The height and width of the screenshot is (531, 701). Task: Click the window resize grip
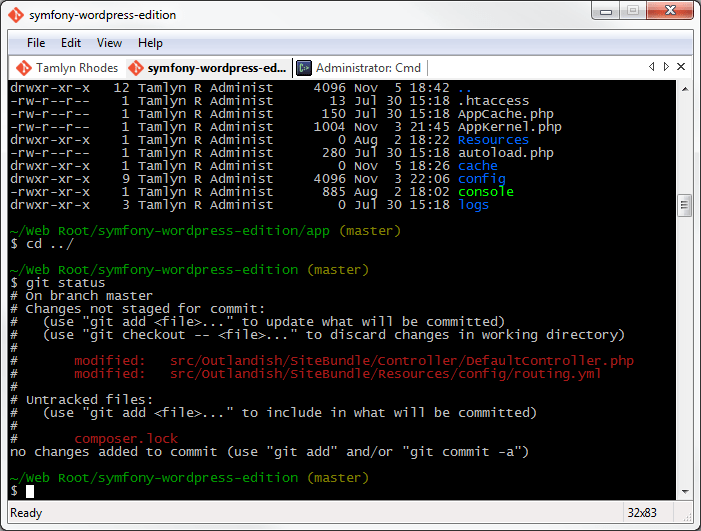click(687, 517)
